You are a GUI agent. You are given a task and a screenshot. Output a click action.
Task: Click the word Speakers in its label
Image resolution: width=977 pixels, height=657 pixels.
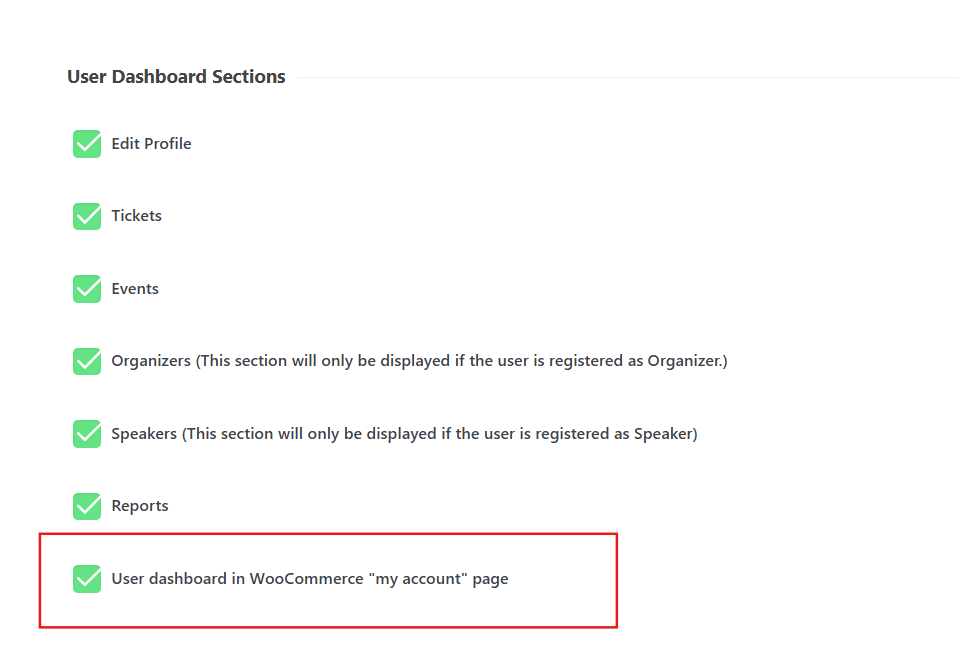point(144,434)
